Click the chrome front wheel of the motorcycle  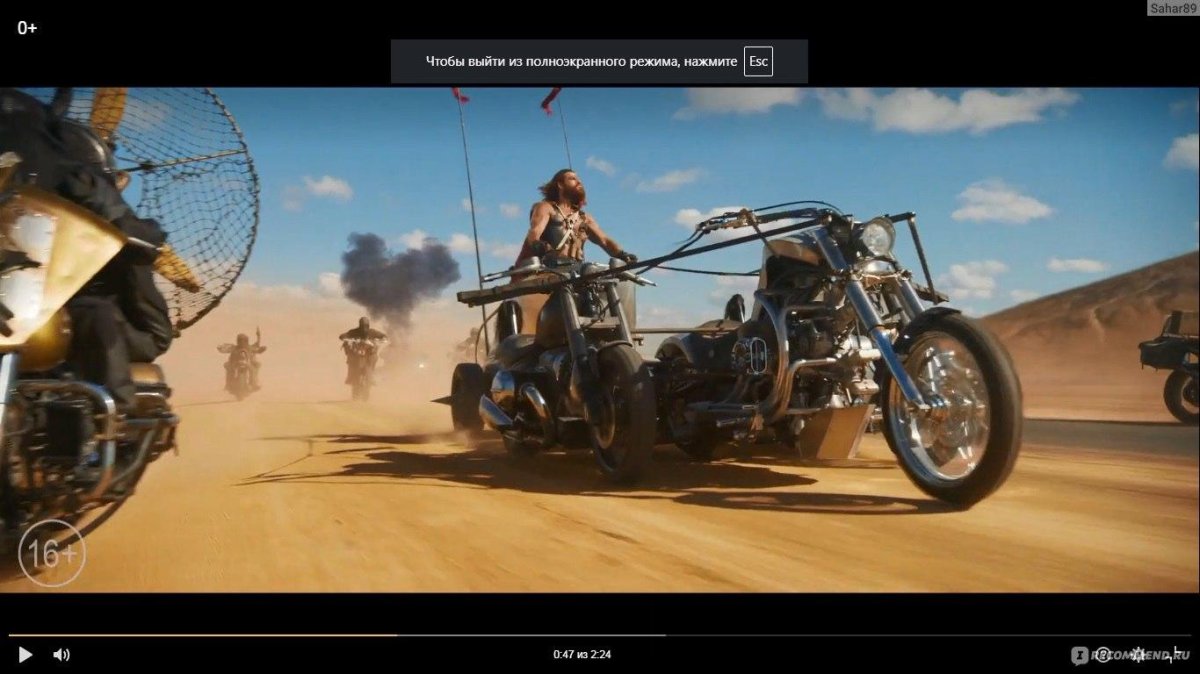tap(948, 408)
